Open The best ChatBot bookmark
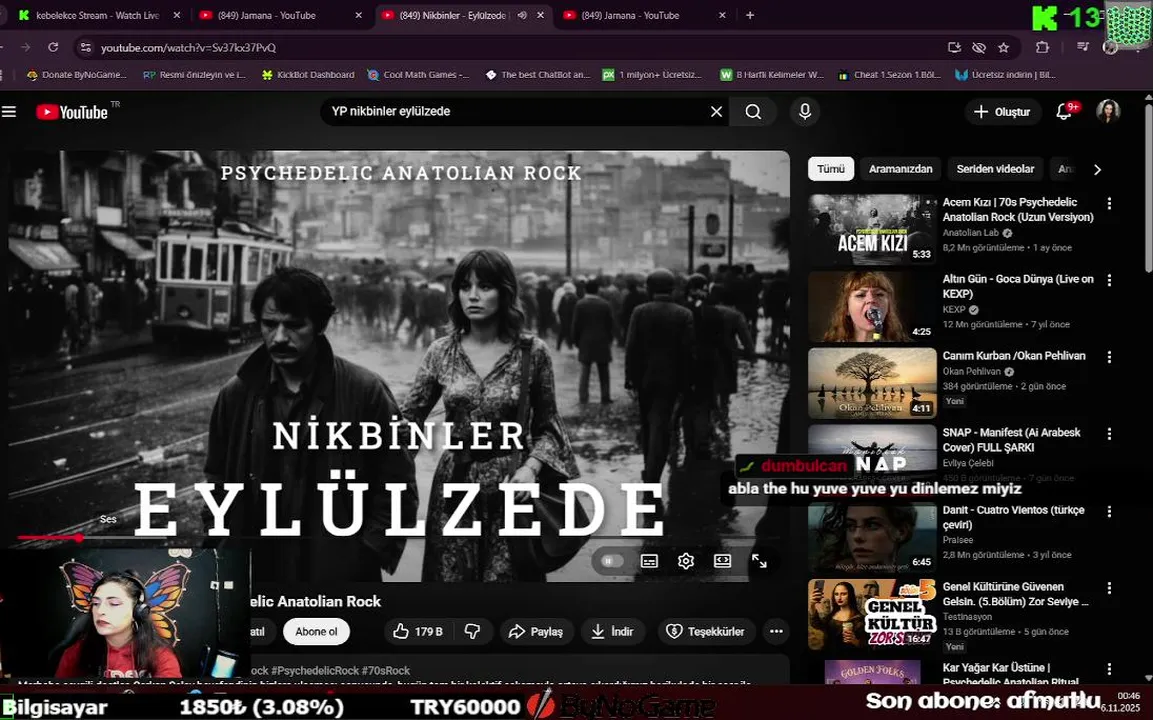 click(538, 75)
